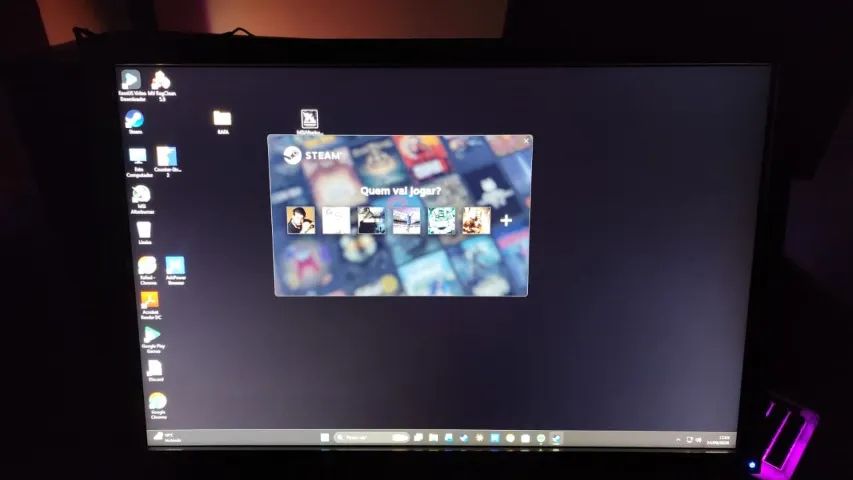Open File Explorer from the taskbar
The height and width of the screenshot is (480, 853).
[x=434, y=438]
